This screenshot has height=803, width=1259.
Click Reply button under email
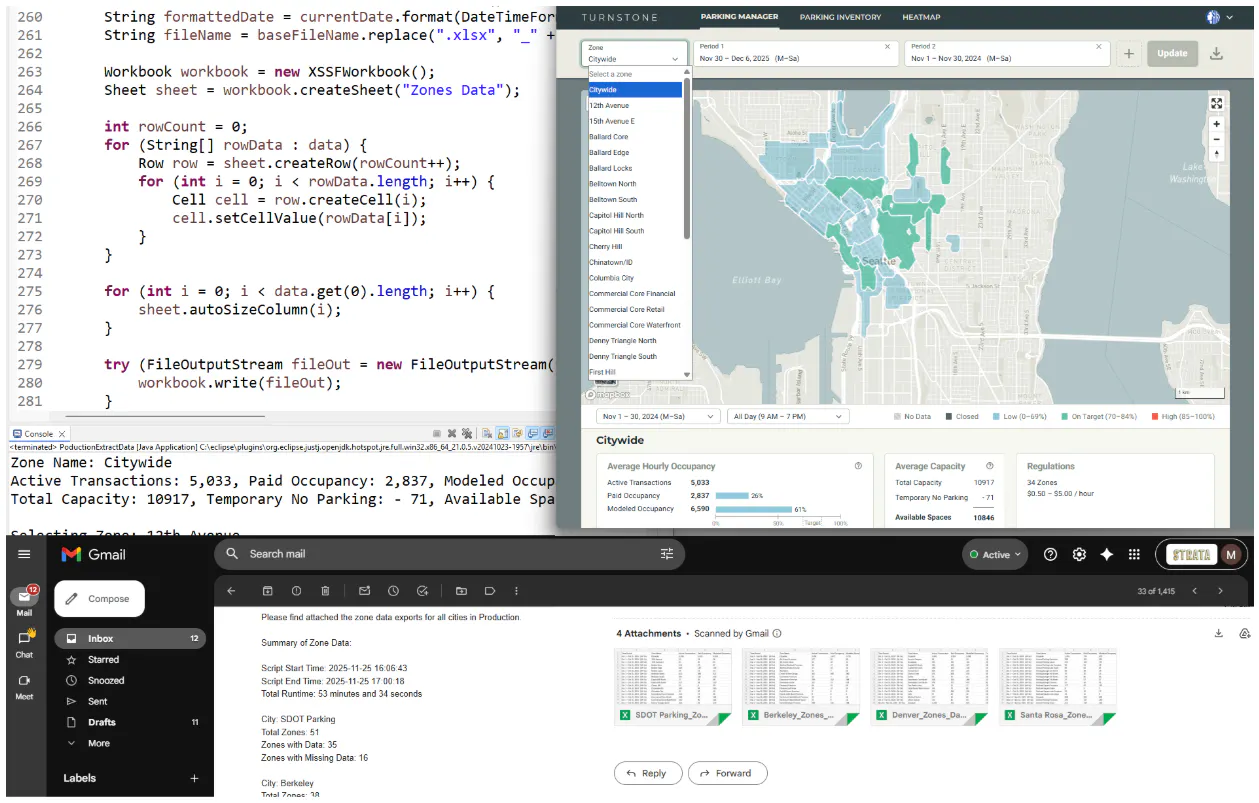(648, 773)
